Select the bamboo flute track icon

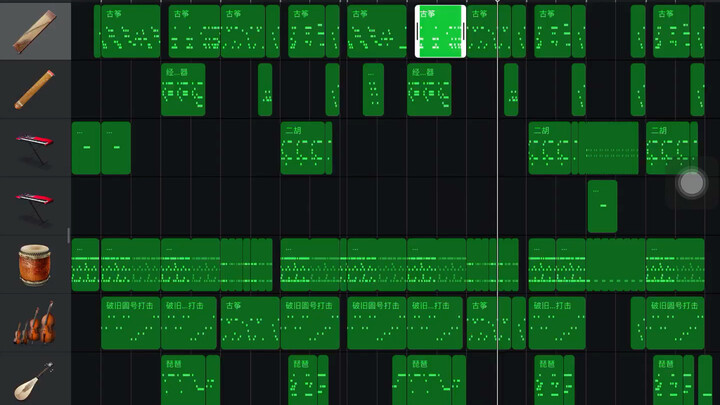(34, 90)
